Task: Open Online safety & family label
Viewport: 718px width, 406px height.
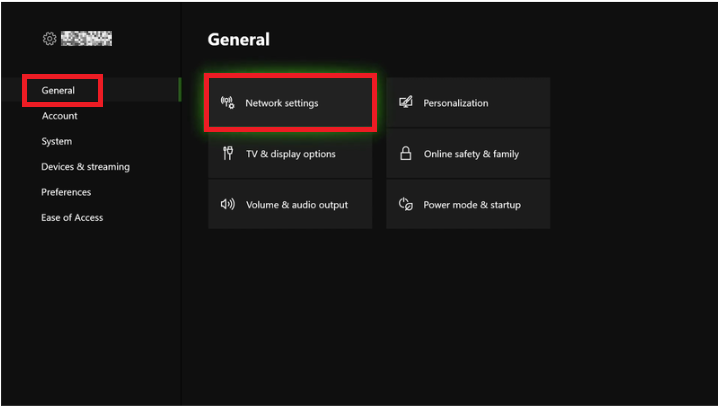Action: [471, 154]
